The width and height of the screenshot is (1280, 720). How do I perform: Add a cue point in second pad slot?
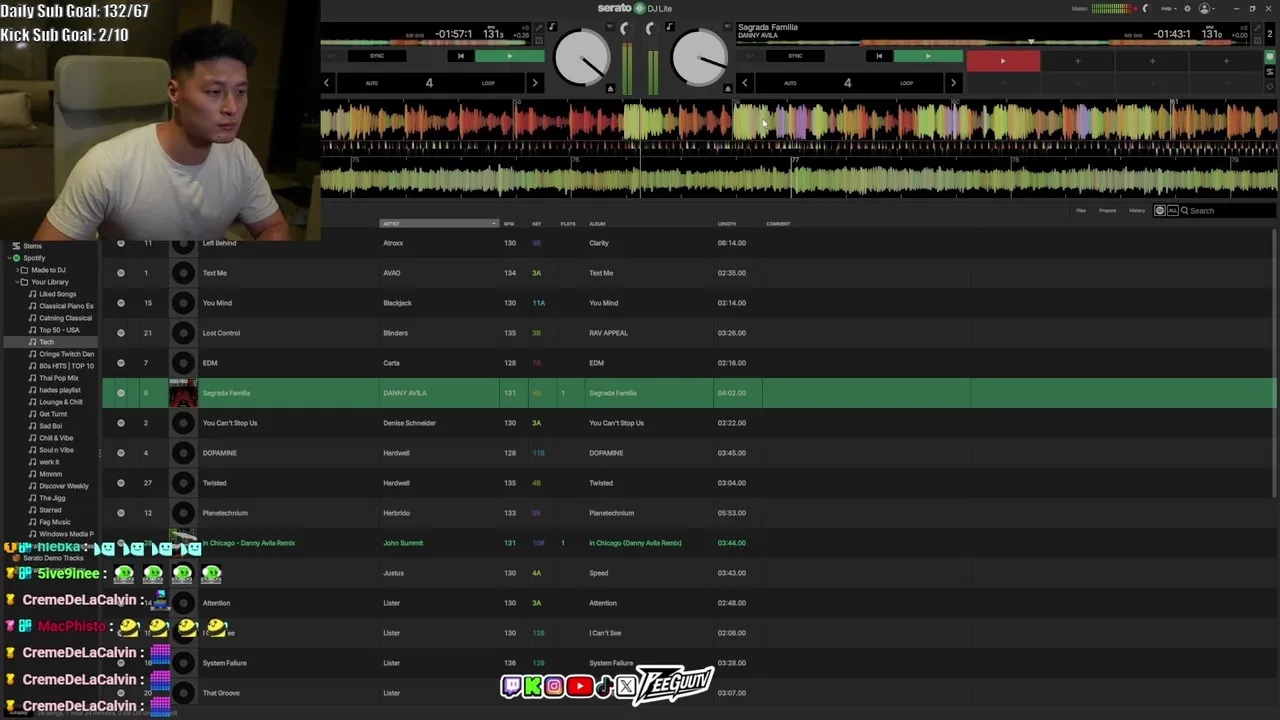1077,61
